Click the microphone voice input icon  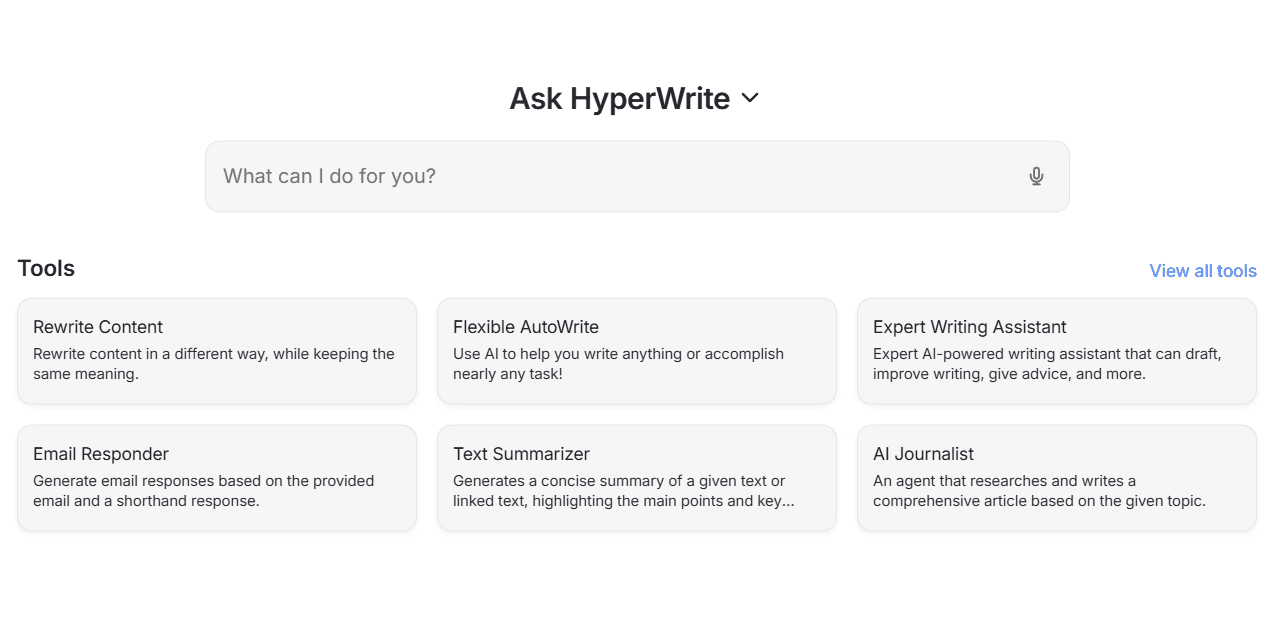click(1036, 176)
